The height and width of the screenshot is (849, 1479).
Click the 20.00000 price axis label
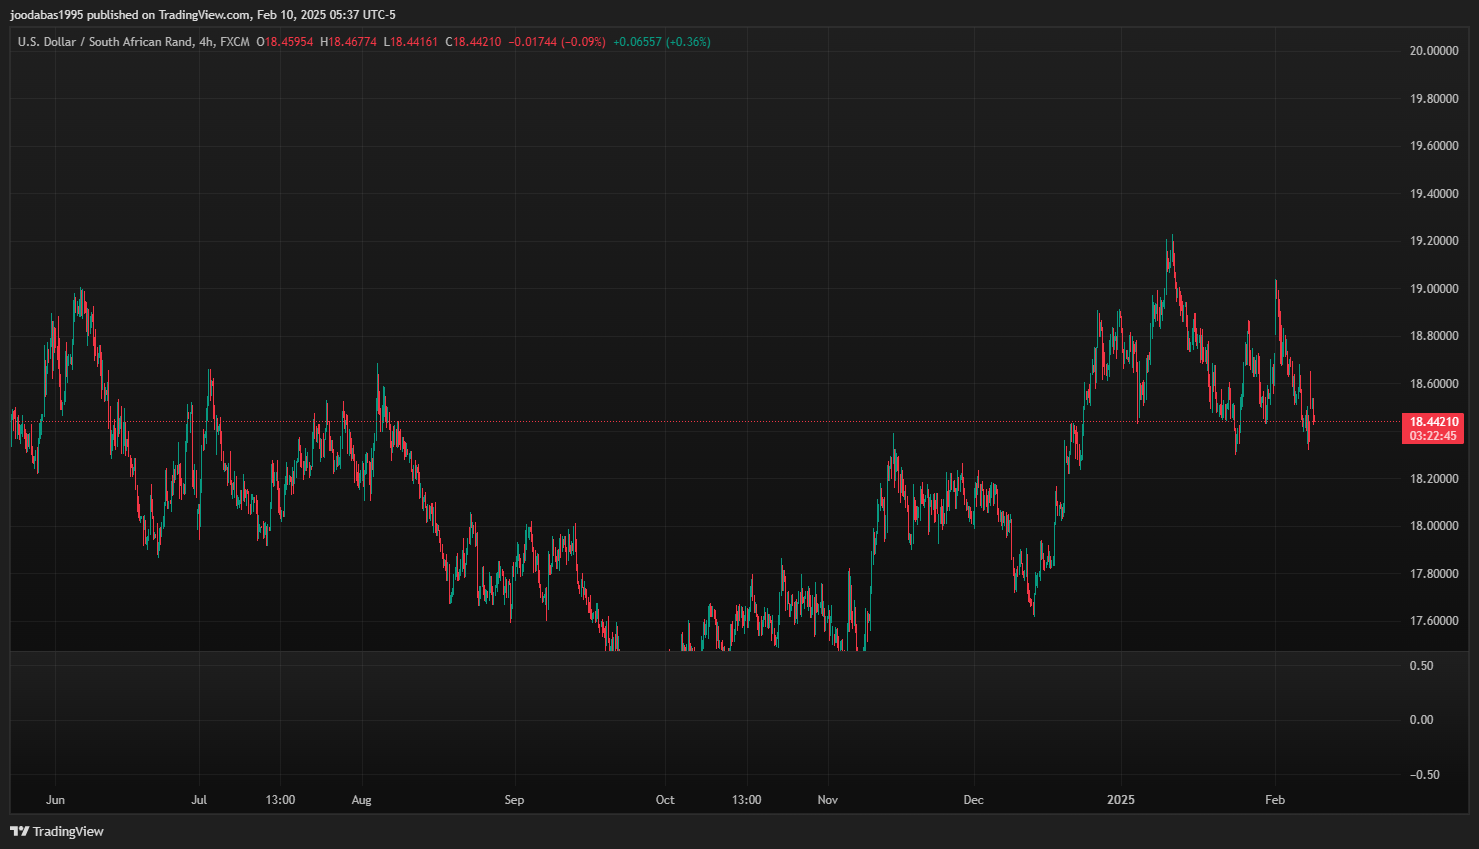[1433, 51]
